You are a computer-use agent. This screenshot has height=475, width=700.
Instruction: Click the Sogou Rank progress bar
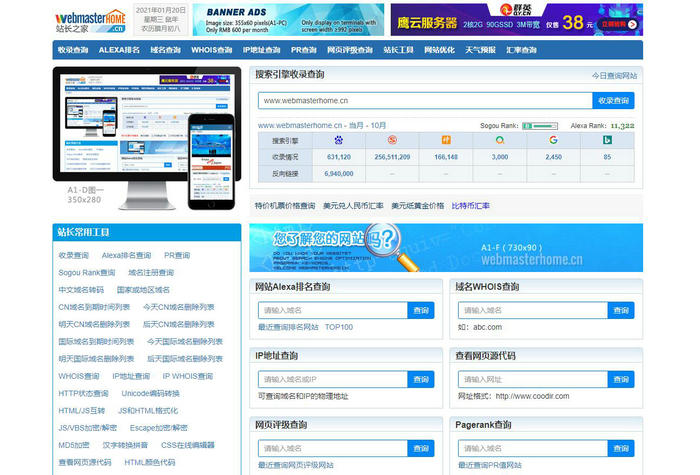[540, 126]
